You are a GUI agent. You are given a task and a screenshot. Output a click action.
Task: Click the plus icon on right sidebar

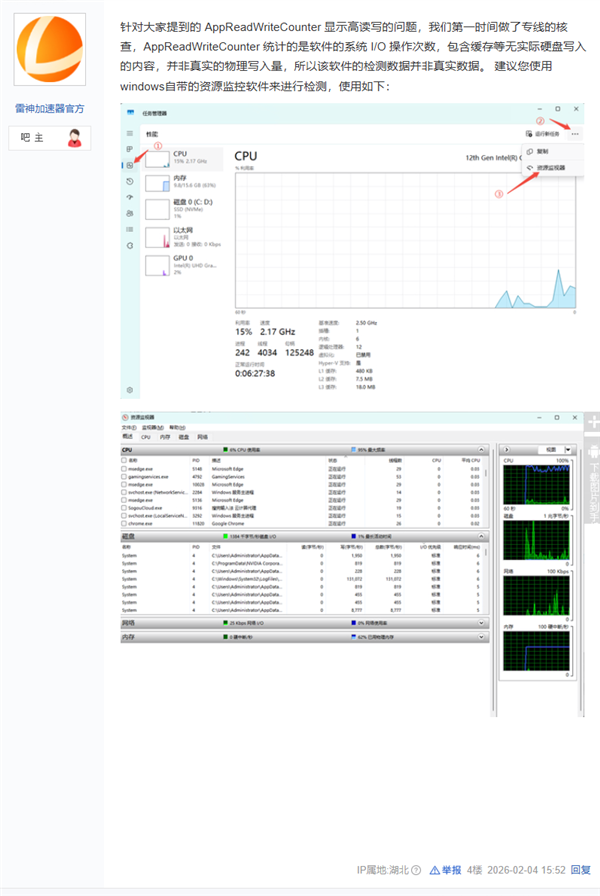click(592, 422)
